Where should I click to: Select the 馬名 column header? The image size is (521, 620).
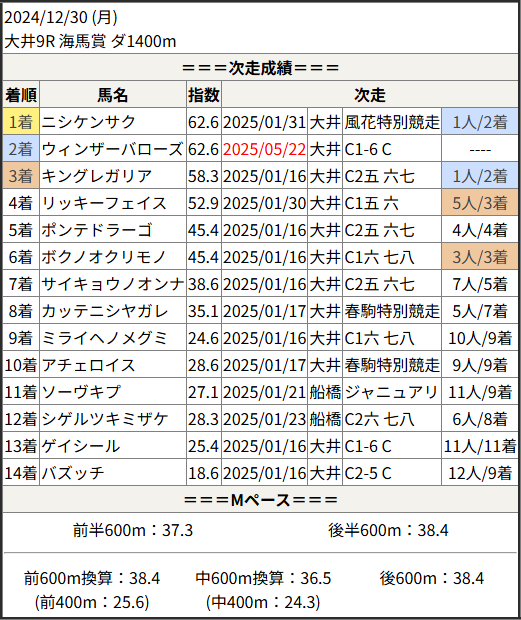pos(113,95)
